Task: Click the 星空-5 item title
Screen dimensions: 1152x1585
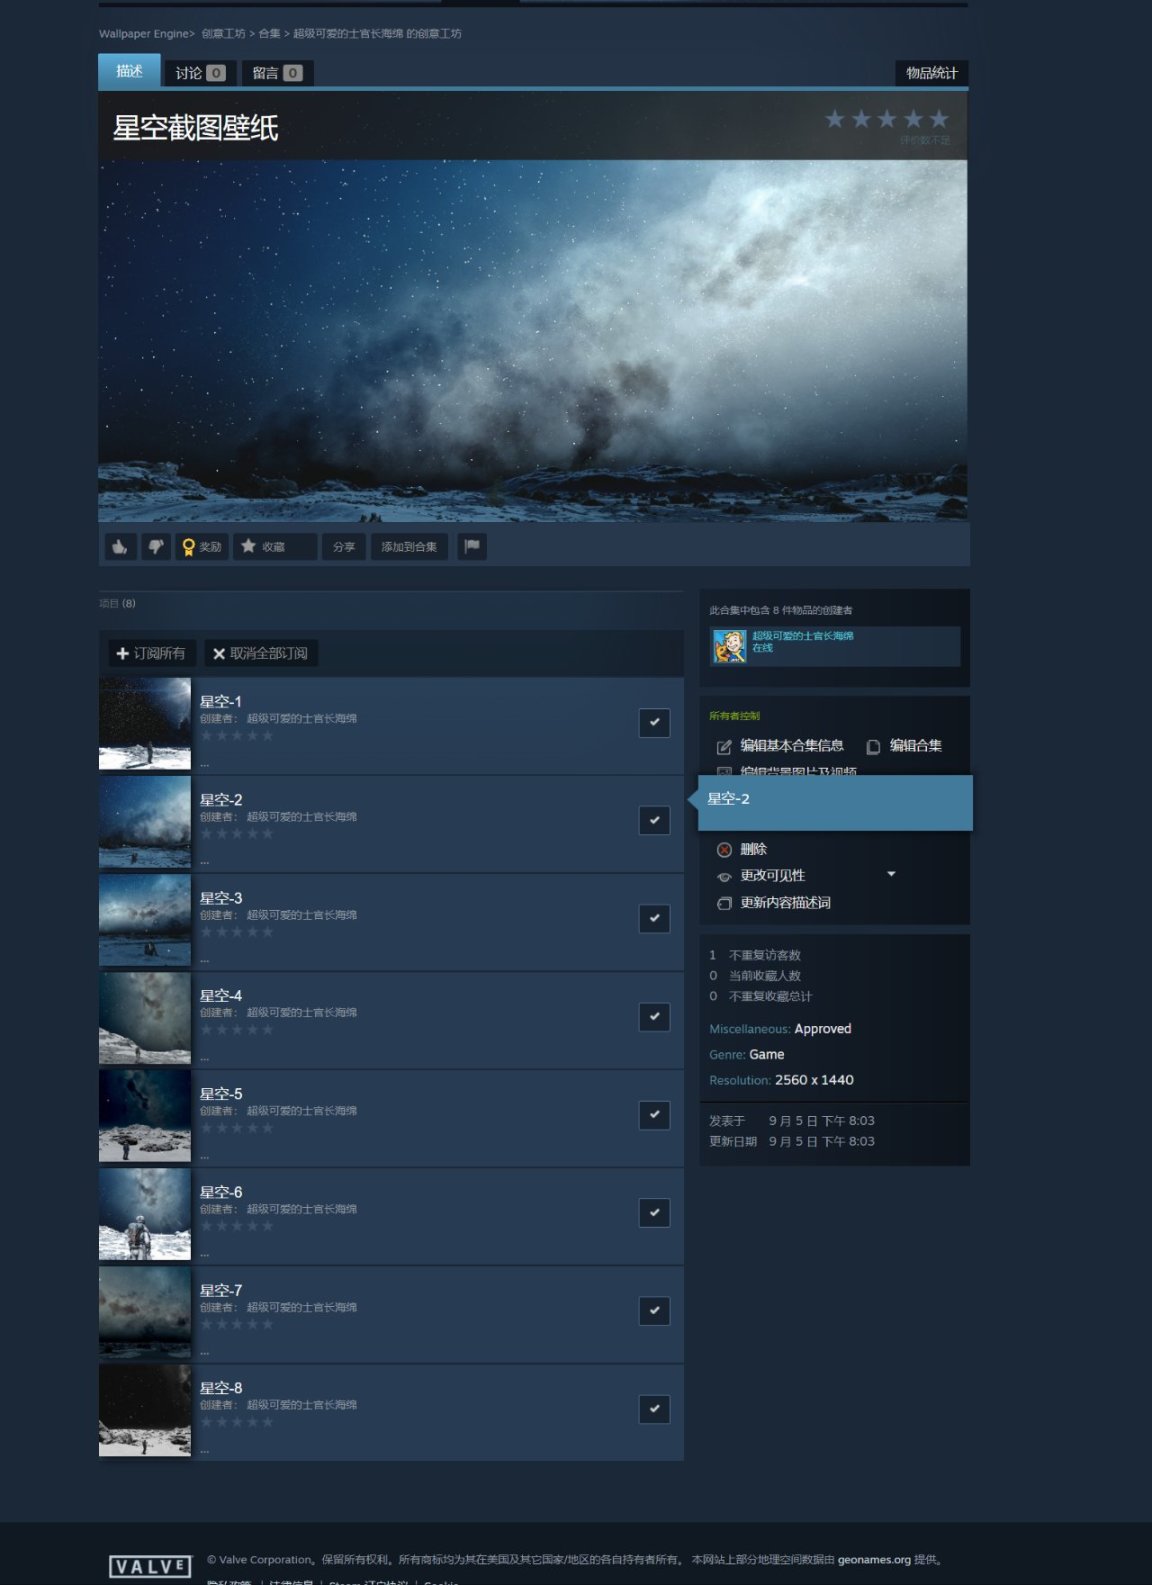Action: coord(221,1094)
